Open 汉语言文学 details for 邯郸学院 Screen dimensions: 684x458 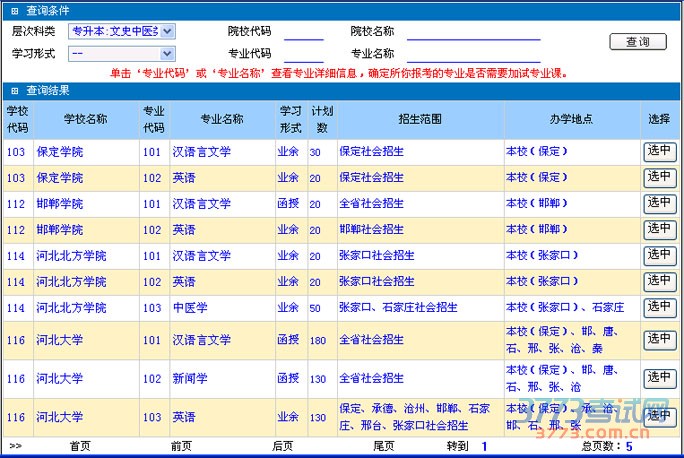pyautogui.click(x=201, y=204)
